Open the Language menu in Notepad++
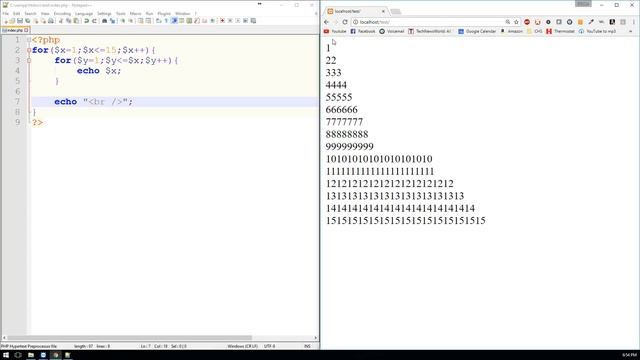Image resolution: width=640 pixels, height=360 pixels. pyautogui.click(x=84, y=13)
